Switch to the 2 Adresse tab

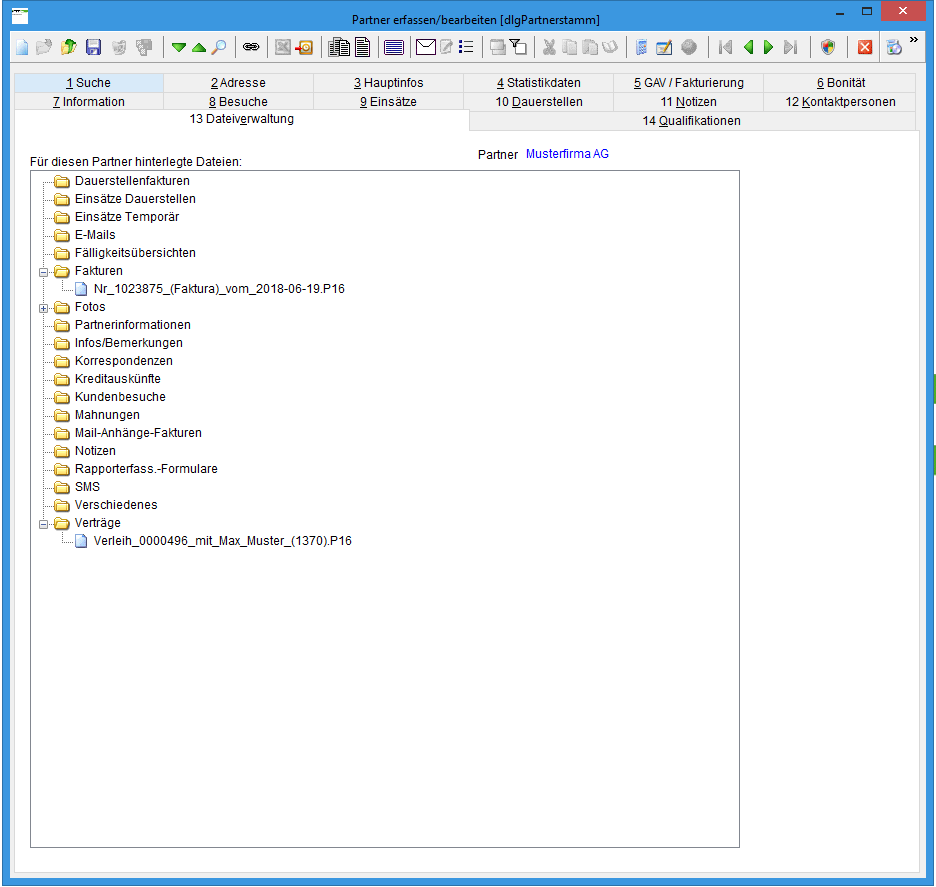[238, 83]
